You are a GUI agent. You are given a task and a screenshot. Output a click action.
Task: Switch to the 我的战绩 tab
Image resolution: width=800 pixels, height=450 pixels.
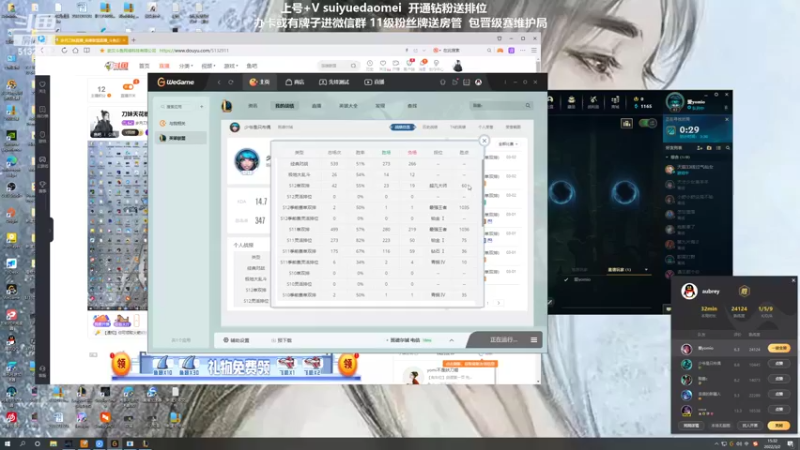pos(285,106)
